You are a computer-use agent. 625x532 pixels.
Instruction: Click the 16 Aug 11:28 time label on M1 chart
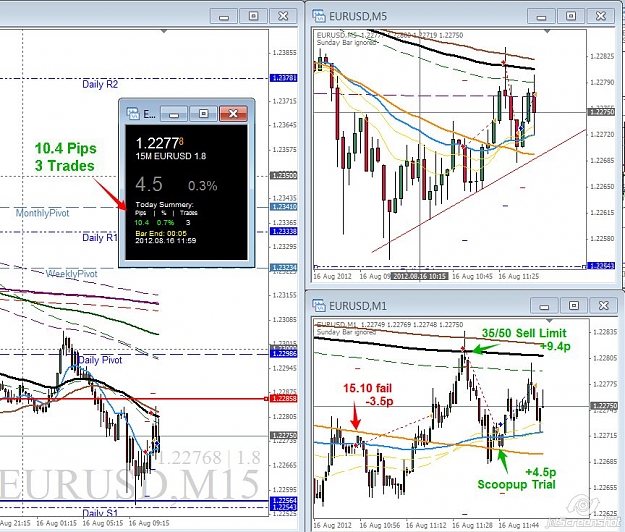pyautogui.click(x=472, y=525)
